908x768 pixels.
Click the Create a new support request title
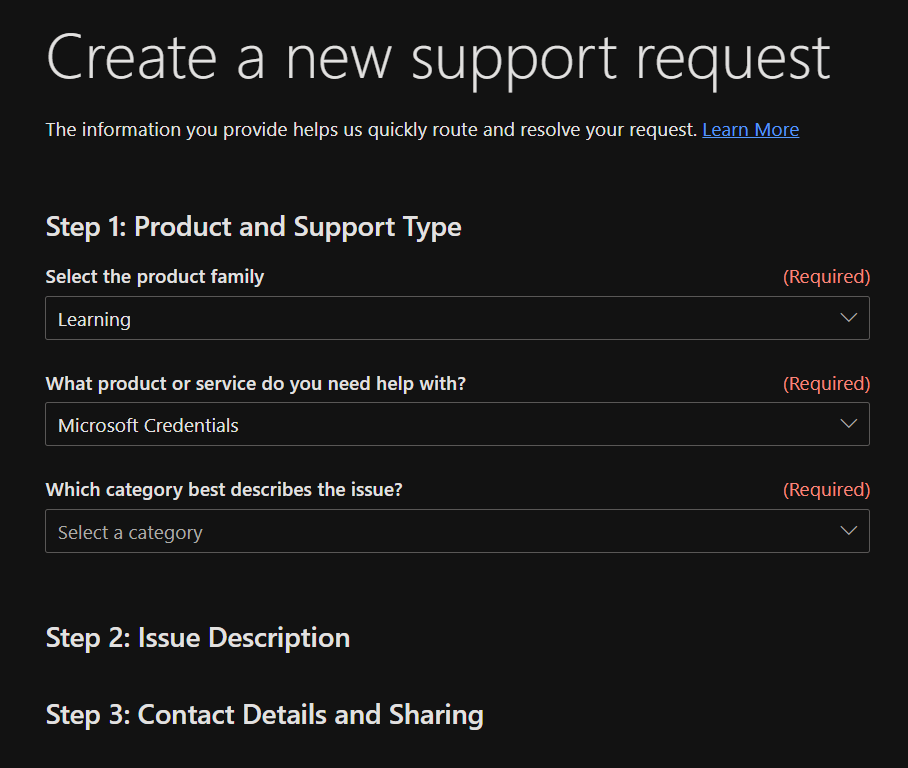[x=438, y=57]
